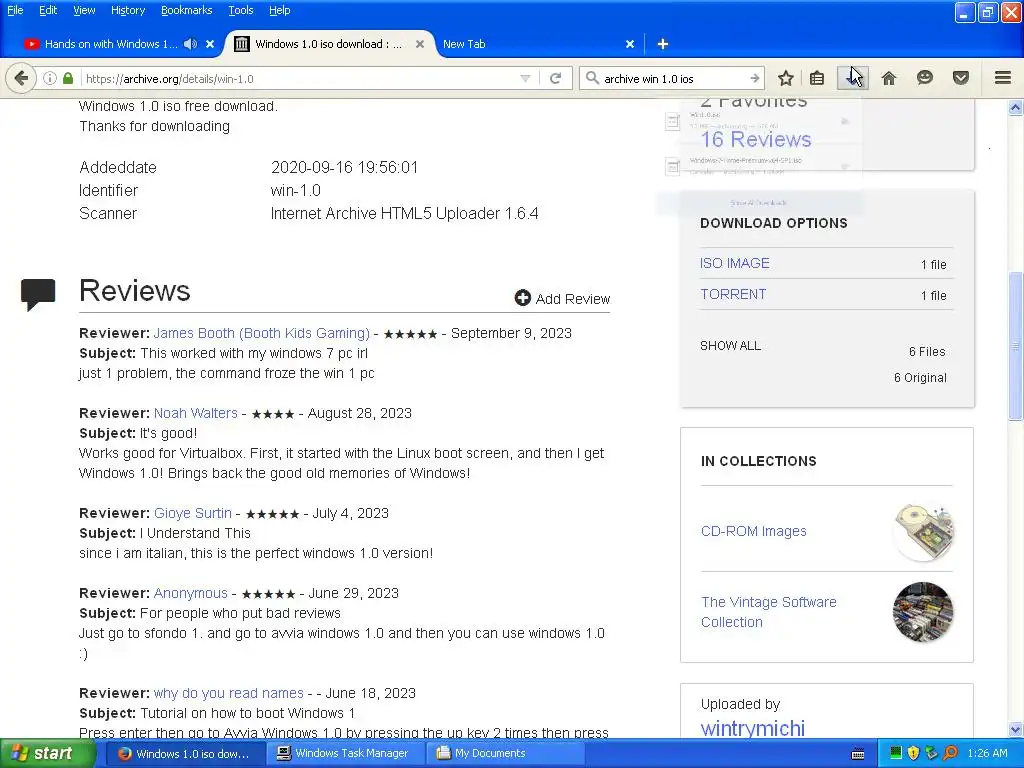
Task: Click the search go arrow in search box
Action: click(x=754, y=78)
